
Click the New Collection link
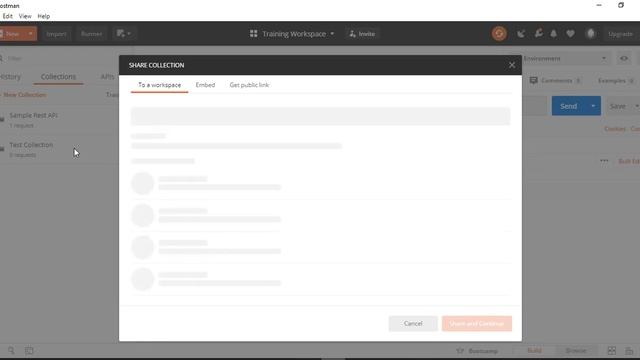click(x=24, y=95)
